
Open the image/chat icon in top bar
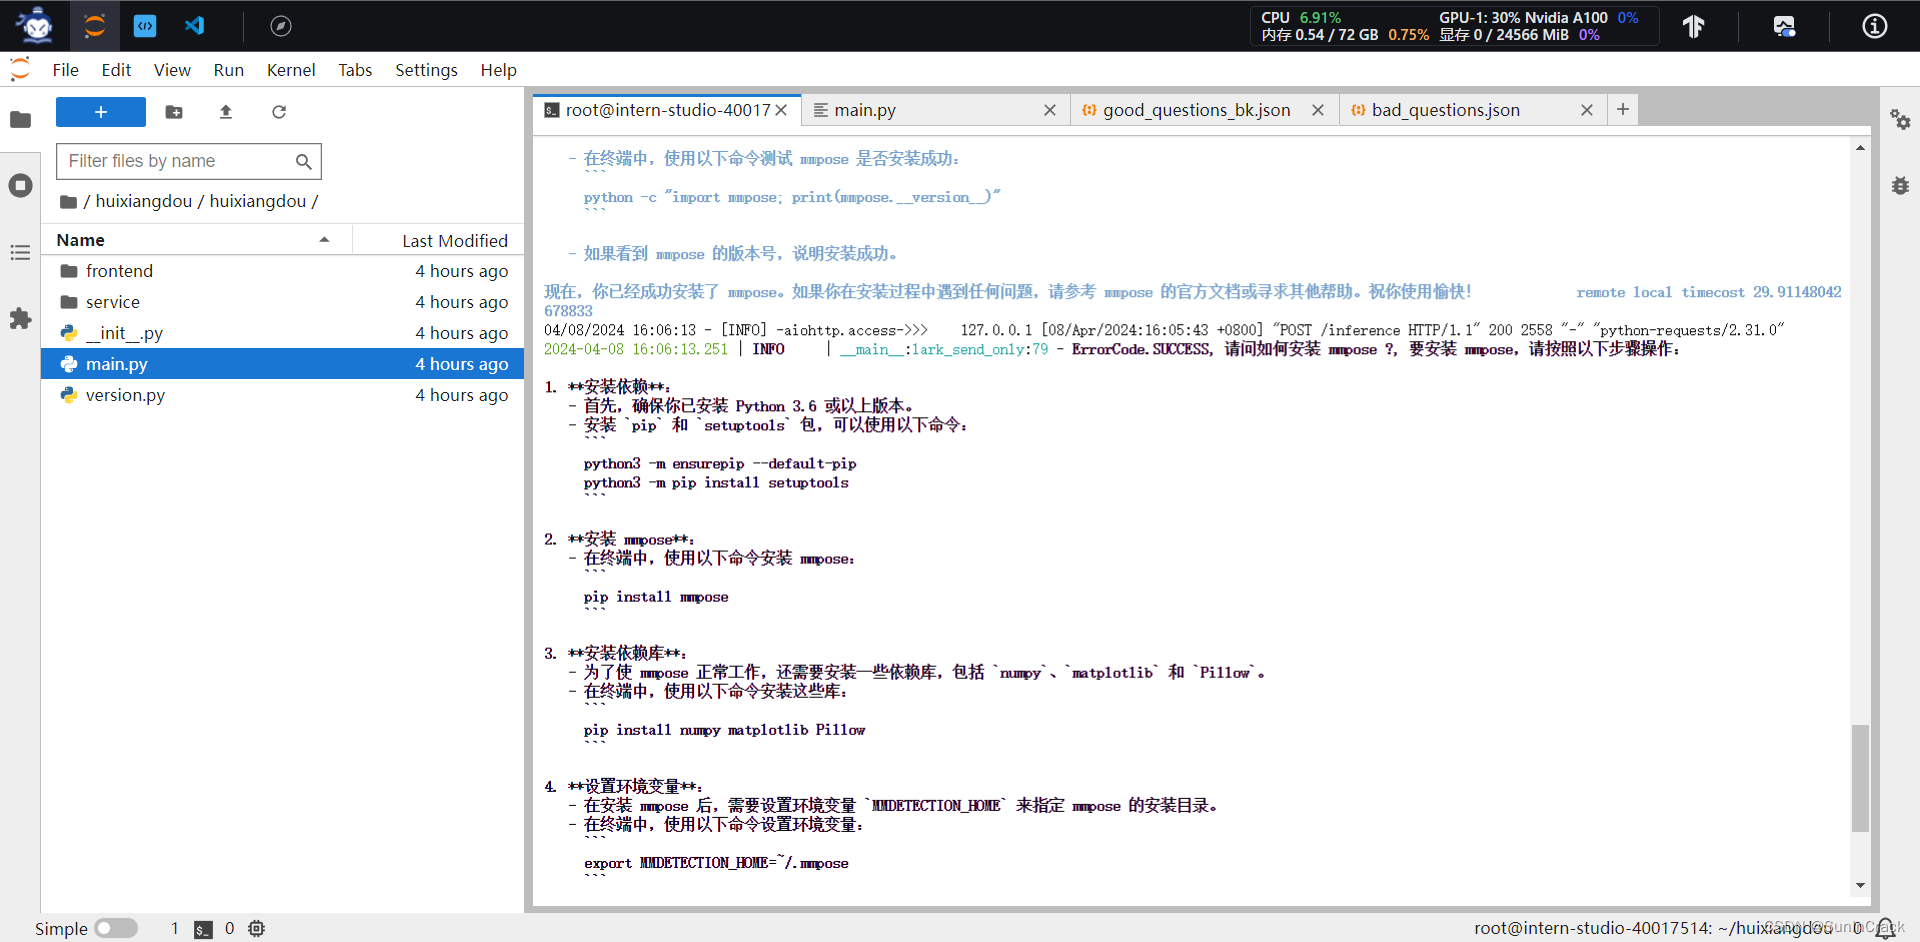click(1784, 26)
